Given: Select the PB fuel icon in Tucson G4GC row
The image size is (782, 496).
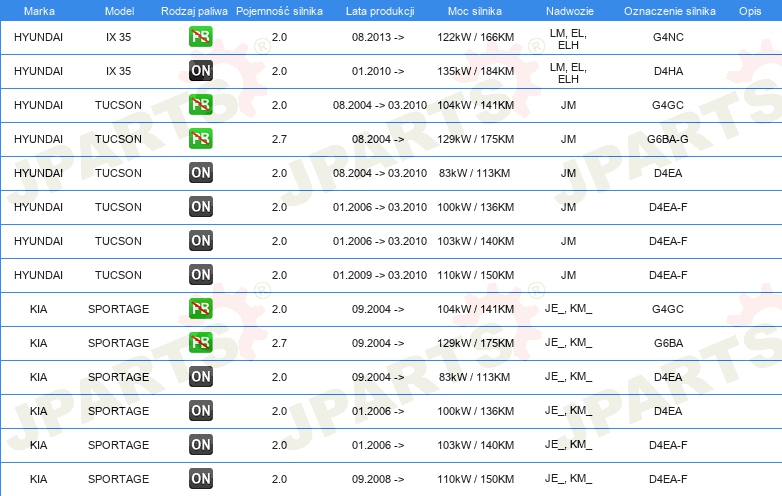Looking at the screenshot, I should [x=200, y=105].
